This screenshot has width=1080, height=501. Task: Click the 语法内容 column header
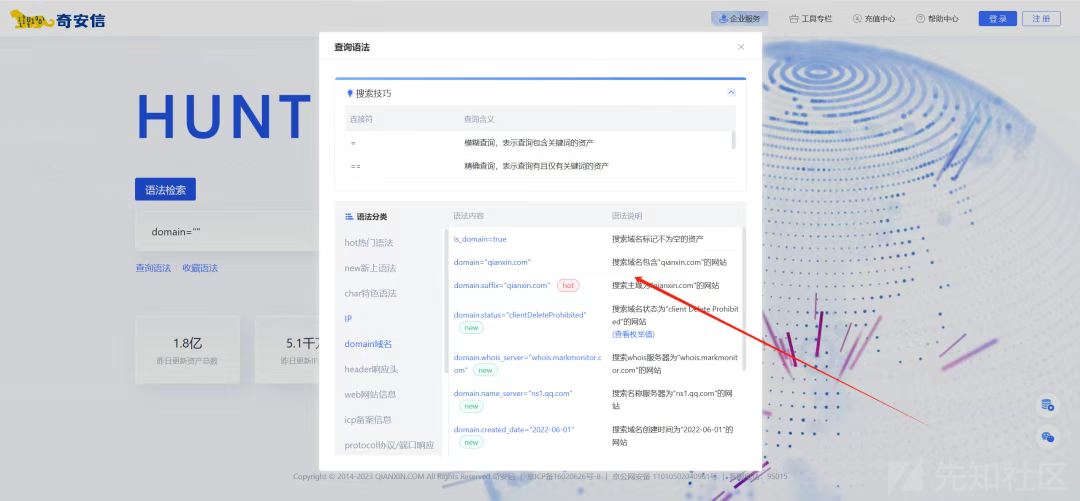(468, 216)
